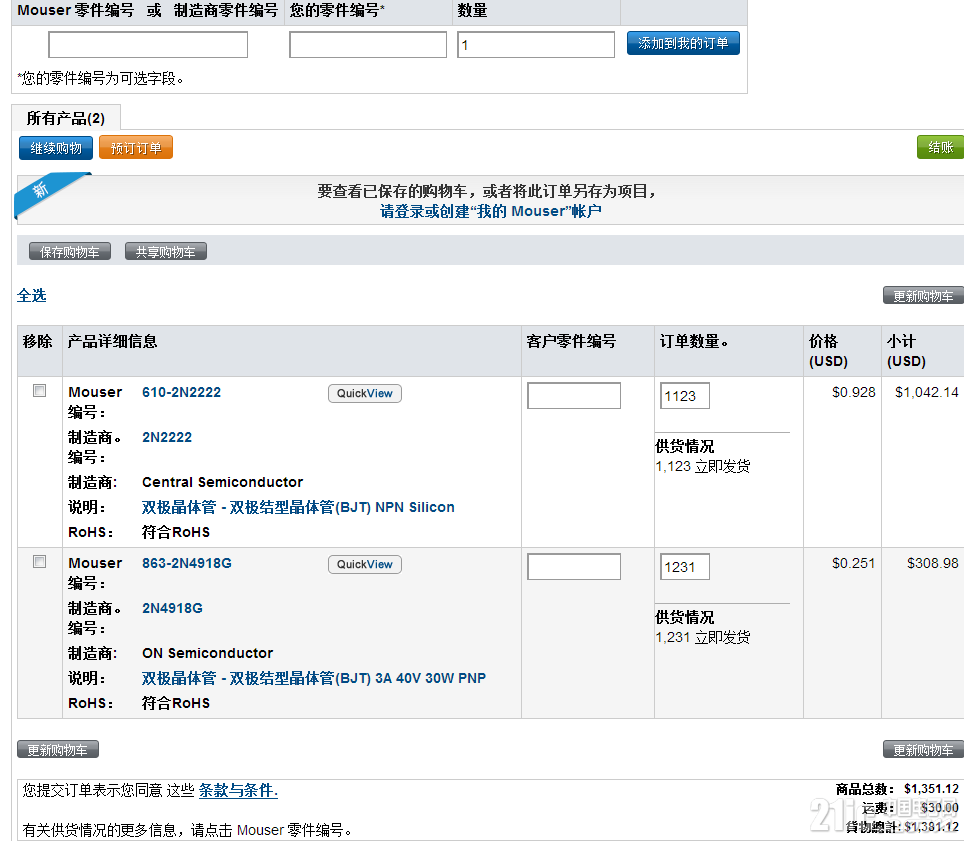The image size is (964, 841).
Task: Click the 全选 select-all link
Action: (32, 296)
